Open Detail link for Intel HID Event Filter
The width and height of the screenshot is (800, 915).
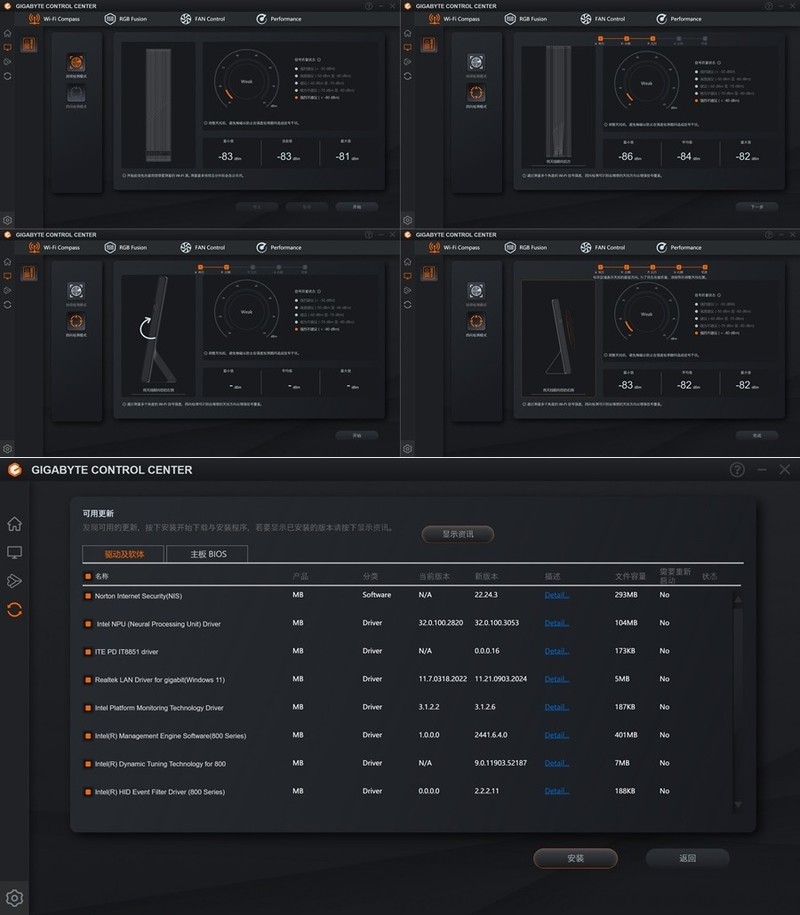point(556,791)
